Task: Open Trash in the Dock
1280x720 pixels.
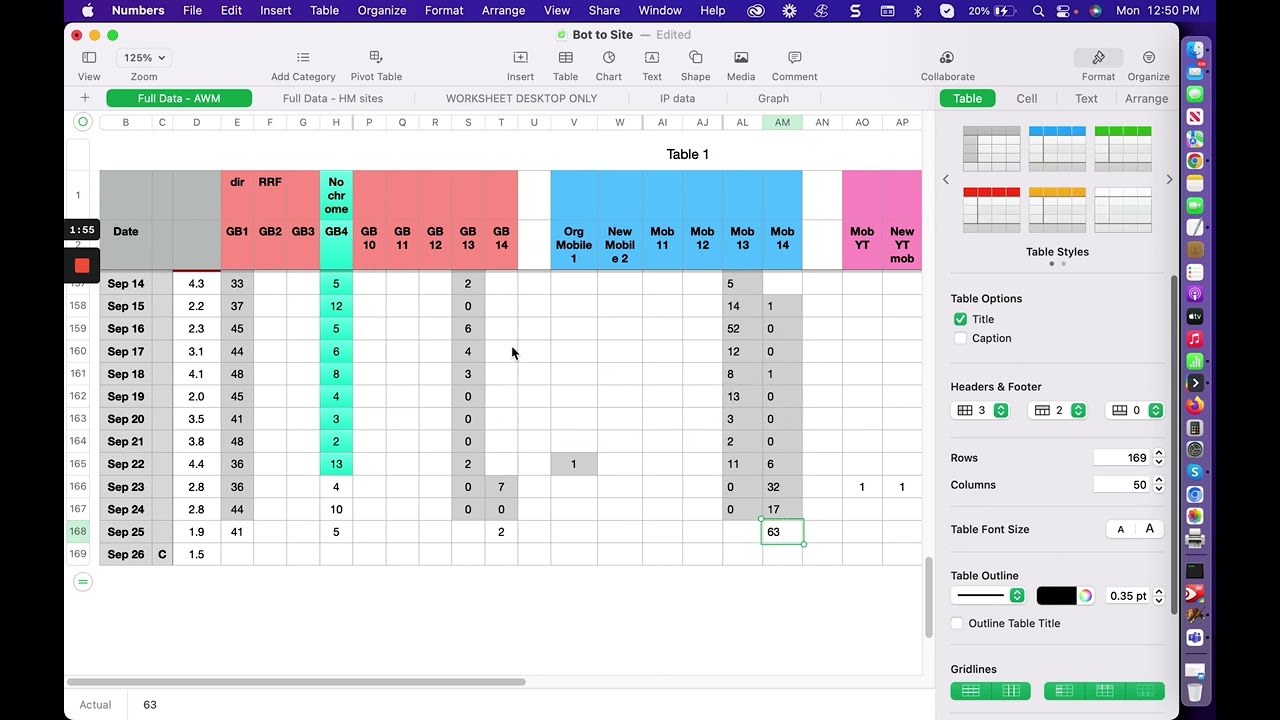Action: tap(1195, 692)
